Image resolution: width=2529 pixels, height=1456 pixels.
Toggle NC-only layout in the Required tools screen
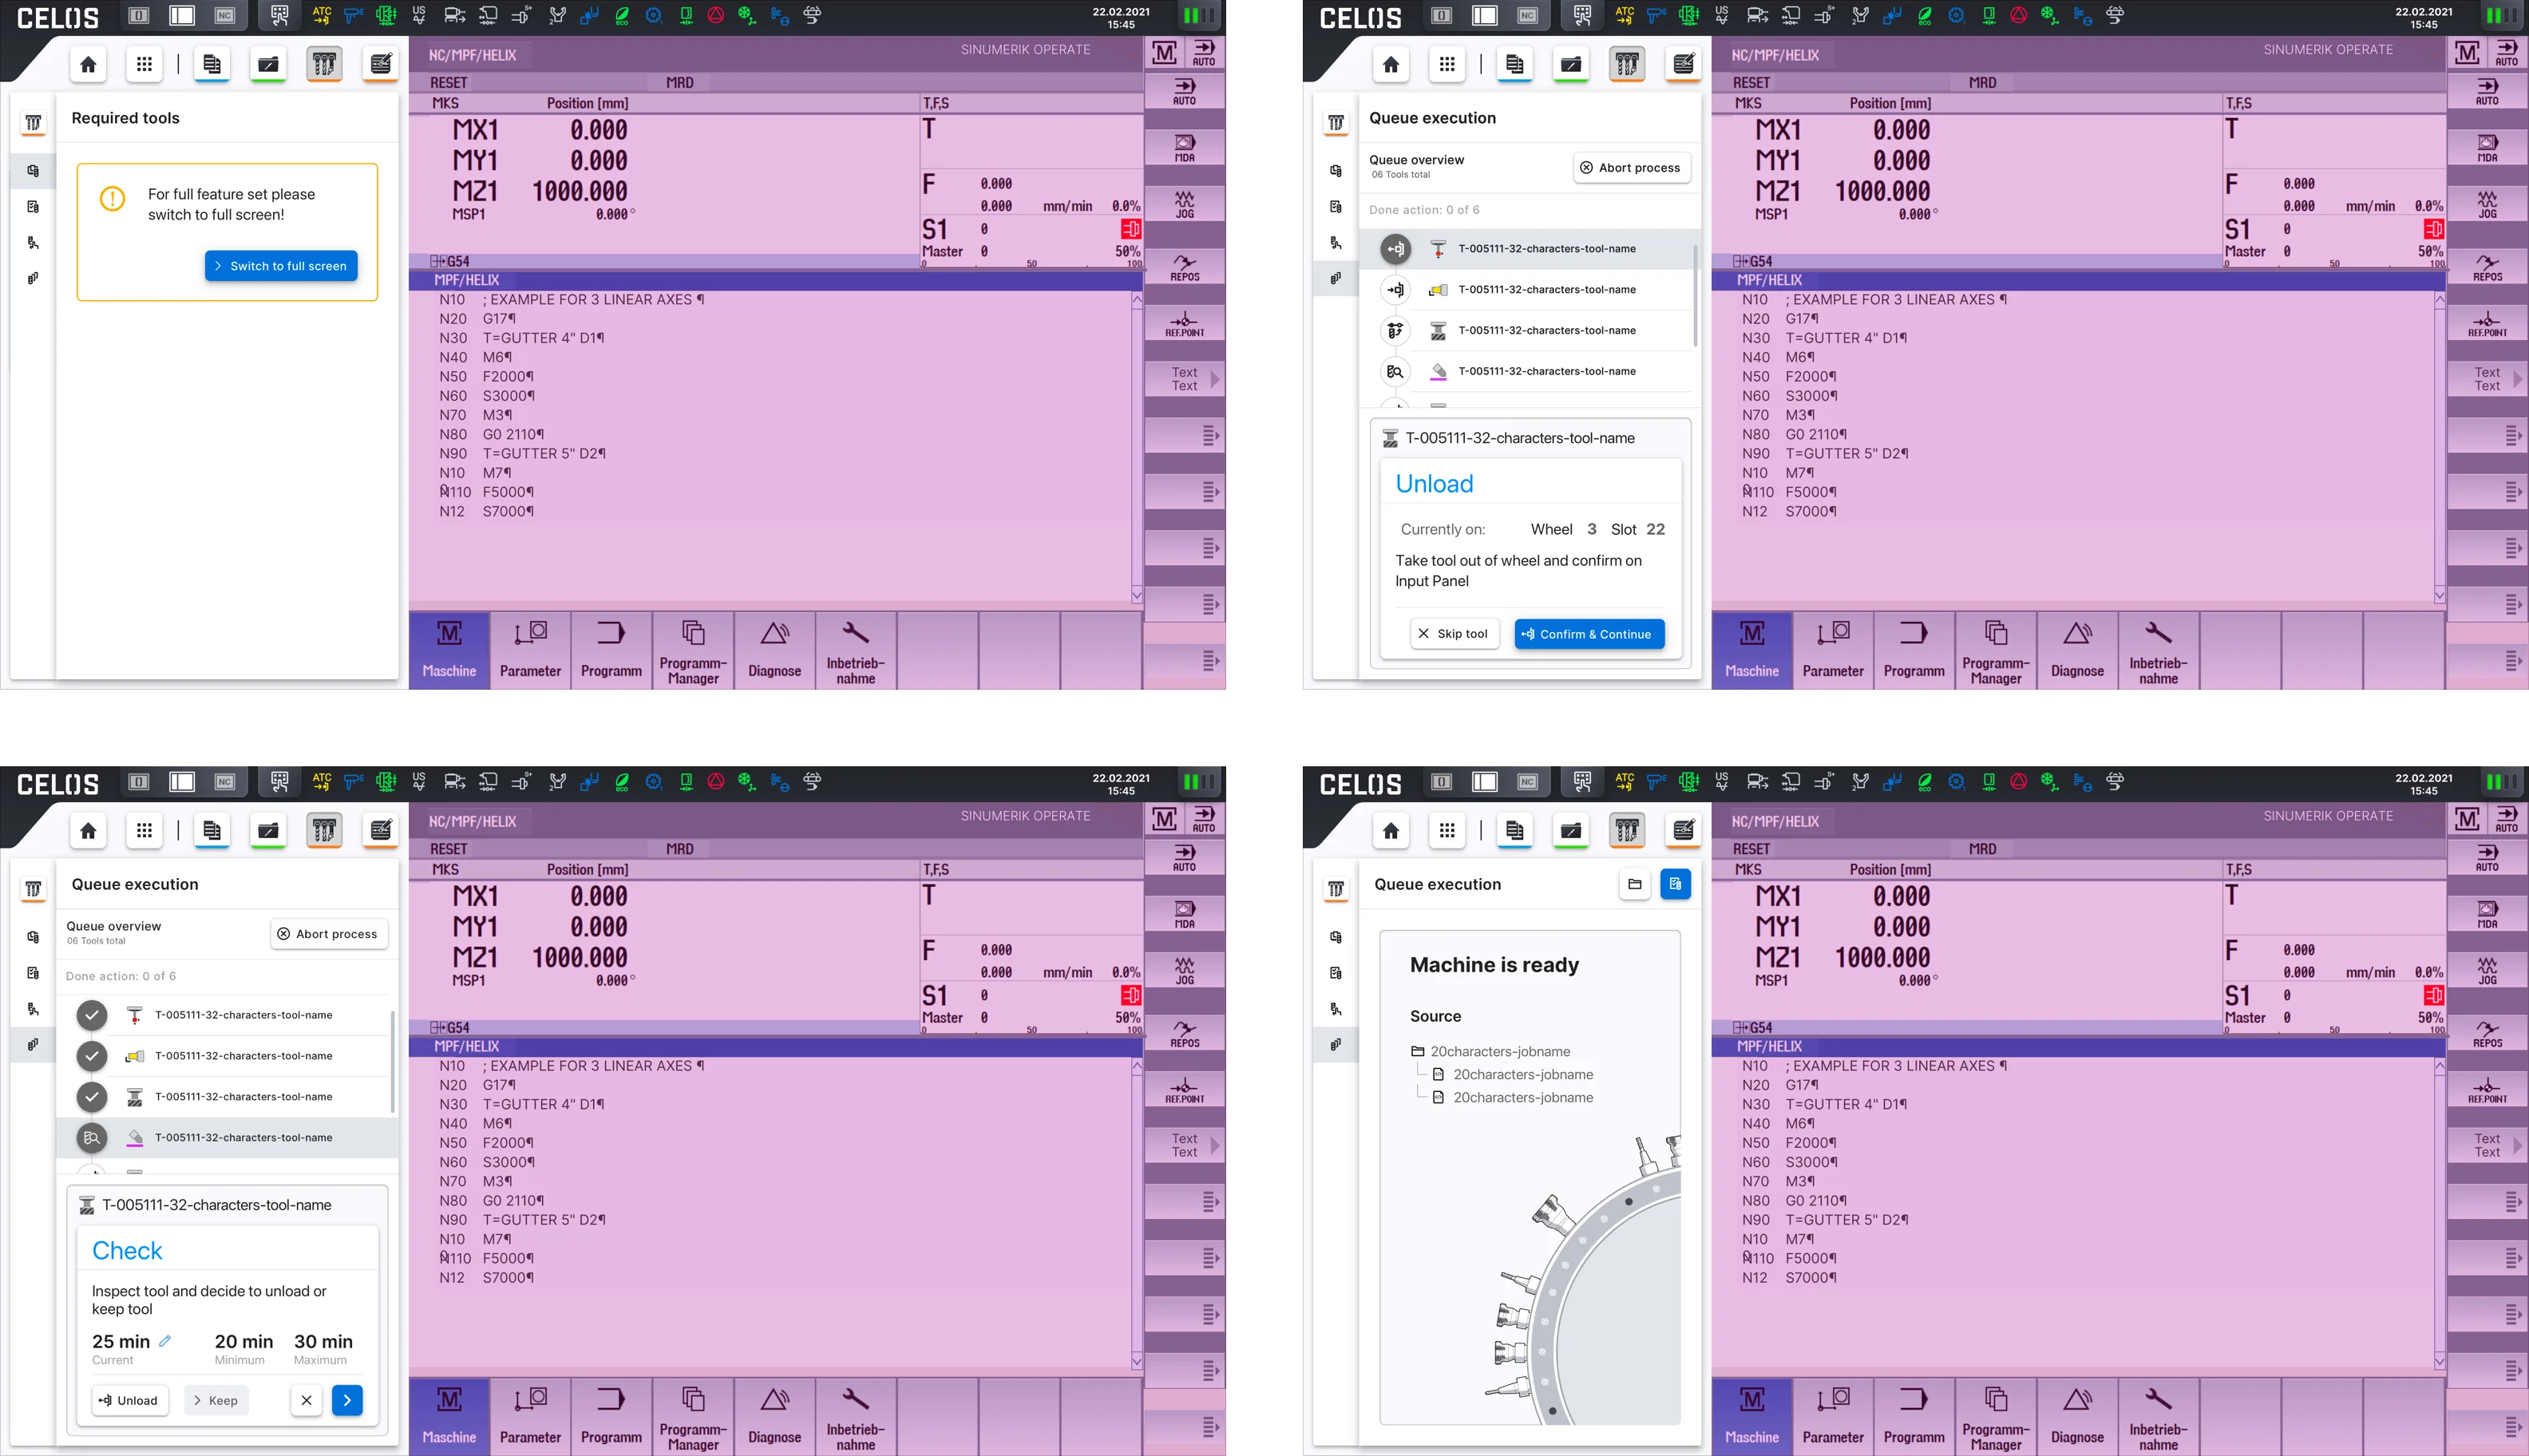pos(225,15)
